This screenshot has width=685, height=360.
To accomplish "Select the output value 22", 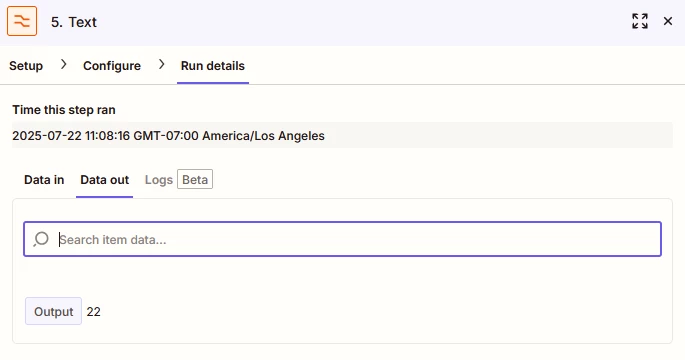I will [x=93, y=312].
